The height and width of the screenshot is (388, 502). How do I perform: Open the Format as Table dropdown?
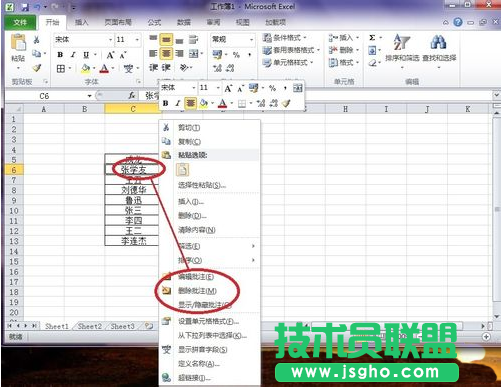(x=291, y=50)
